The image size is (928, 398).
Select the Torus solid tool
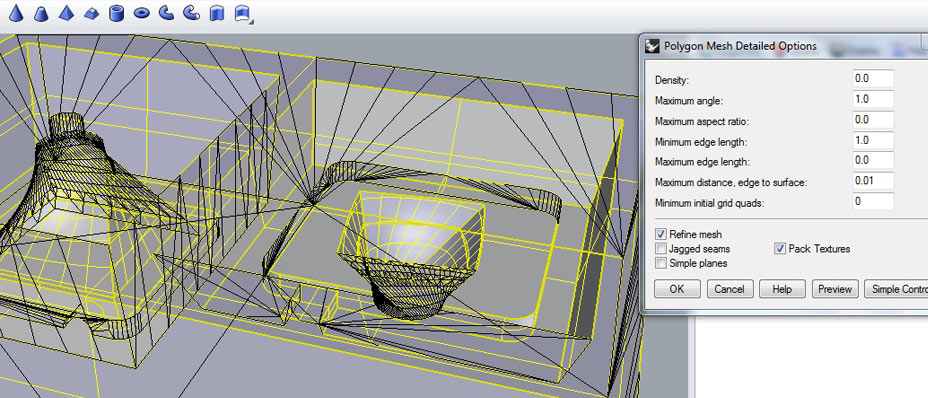[x=141, y=13]
